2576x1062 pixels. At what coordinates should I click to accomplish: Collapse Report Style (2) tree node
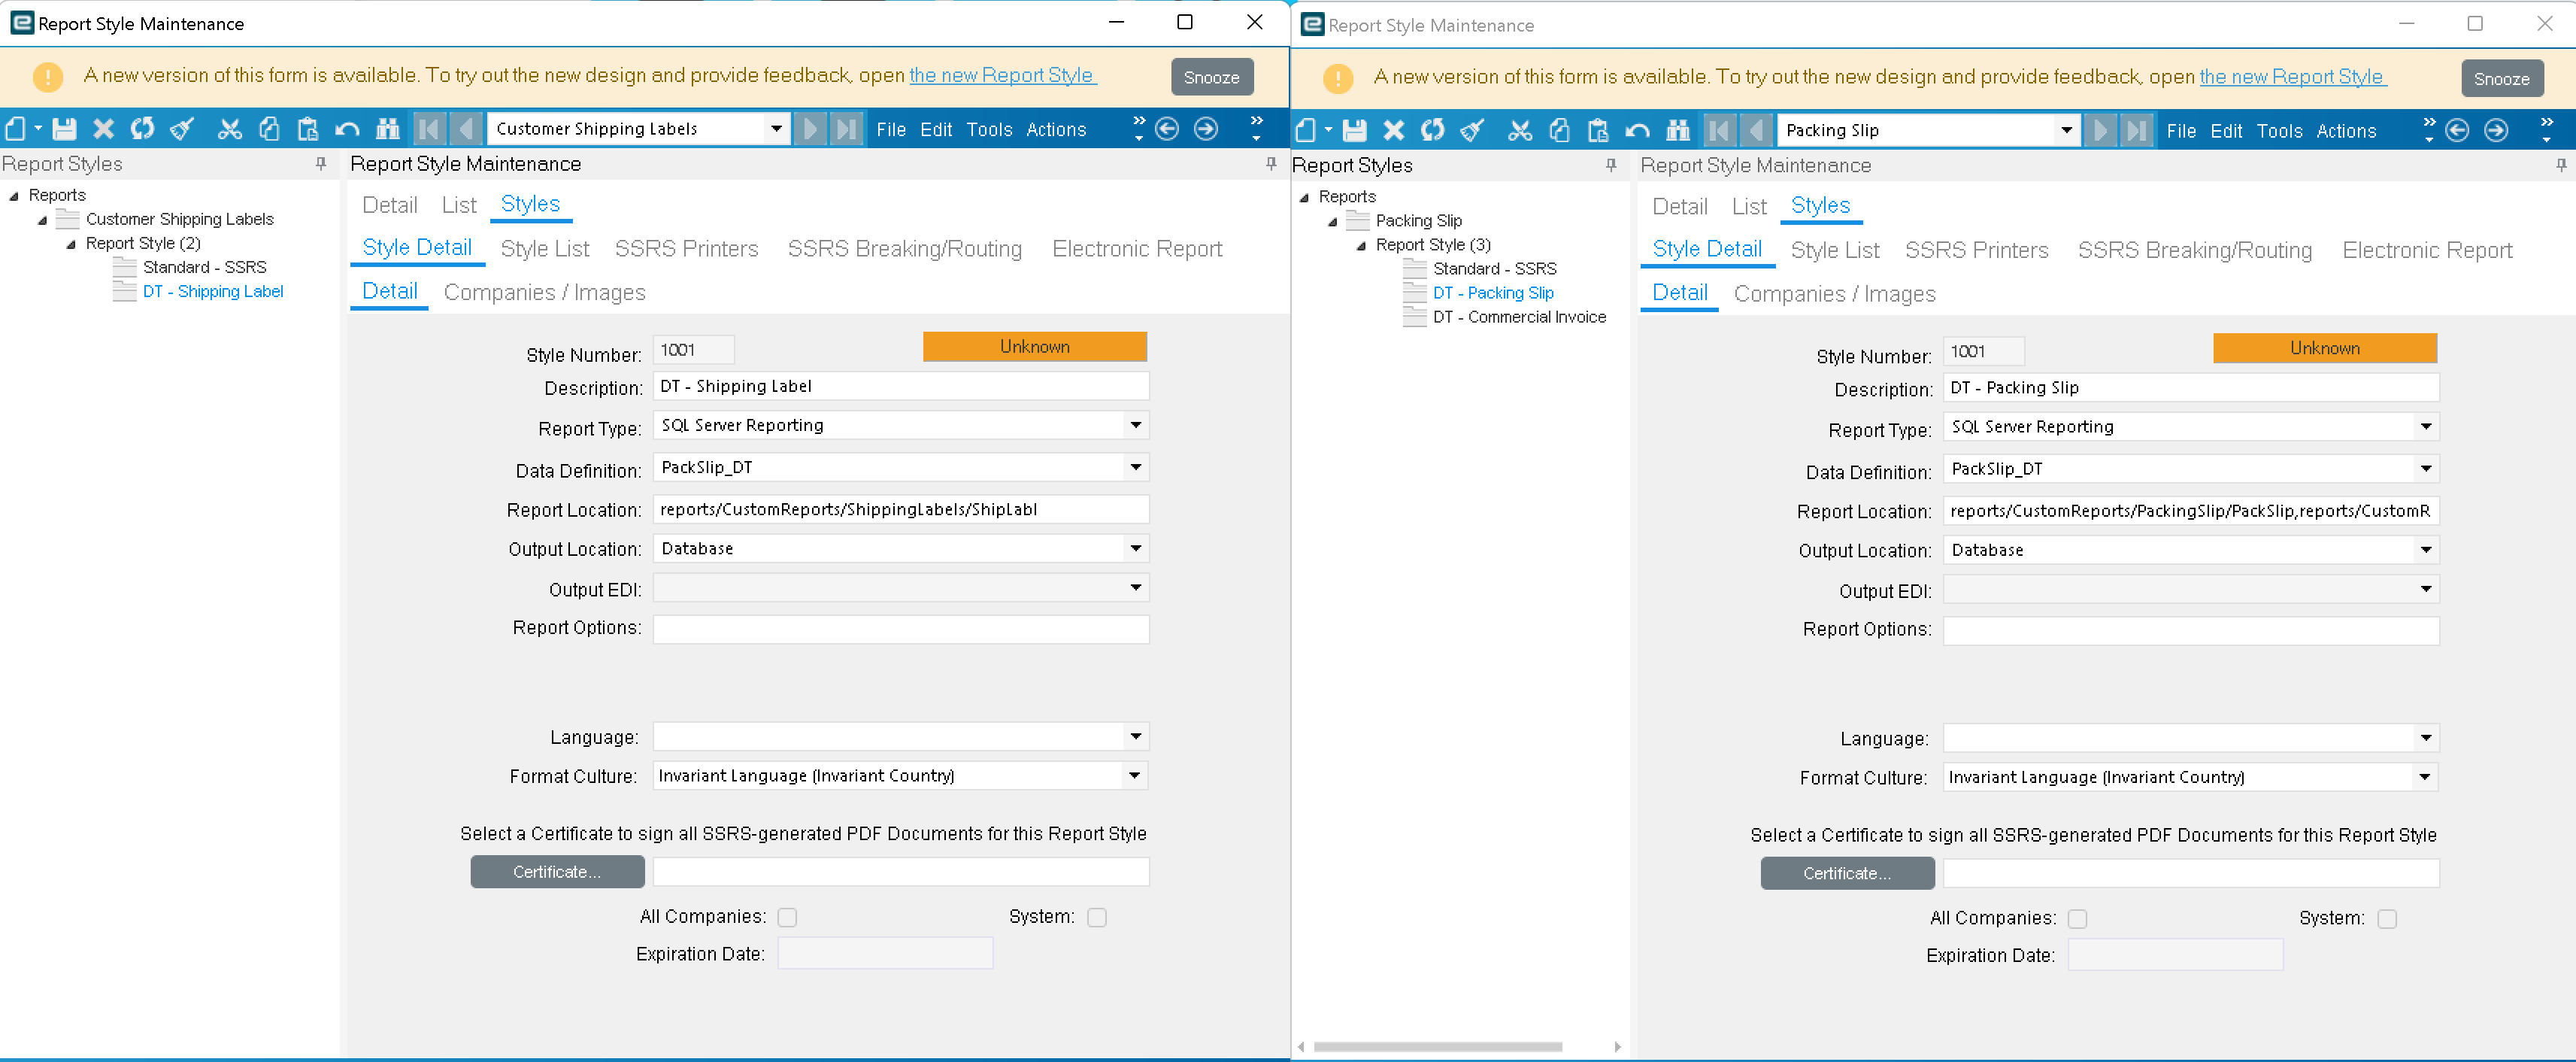point(70,244)
